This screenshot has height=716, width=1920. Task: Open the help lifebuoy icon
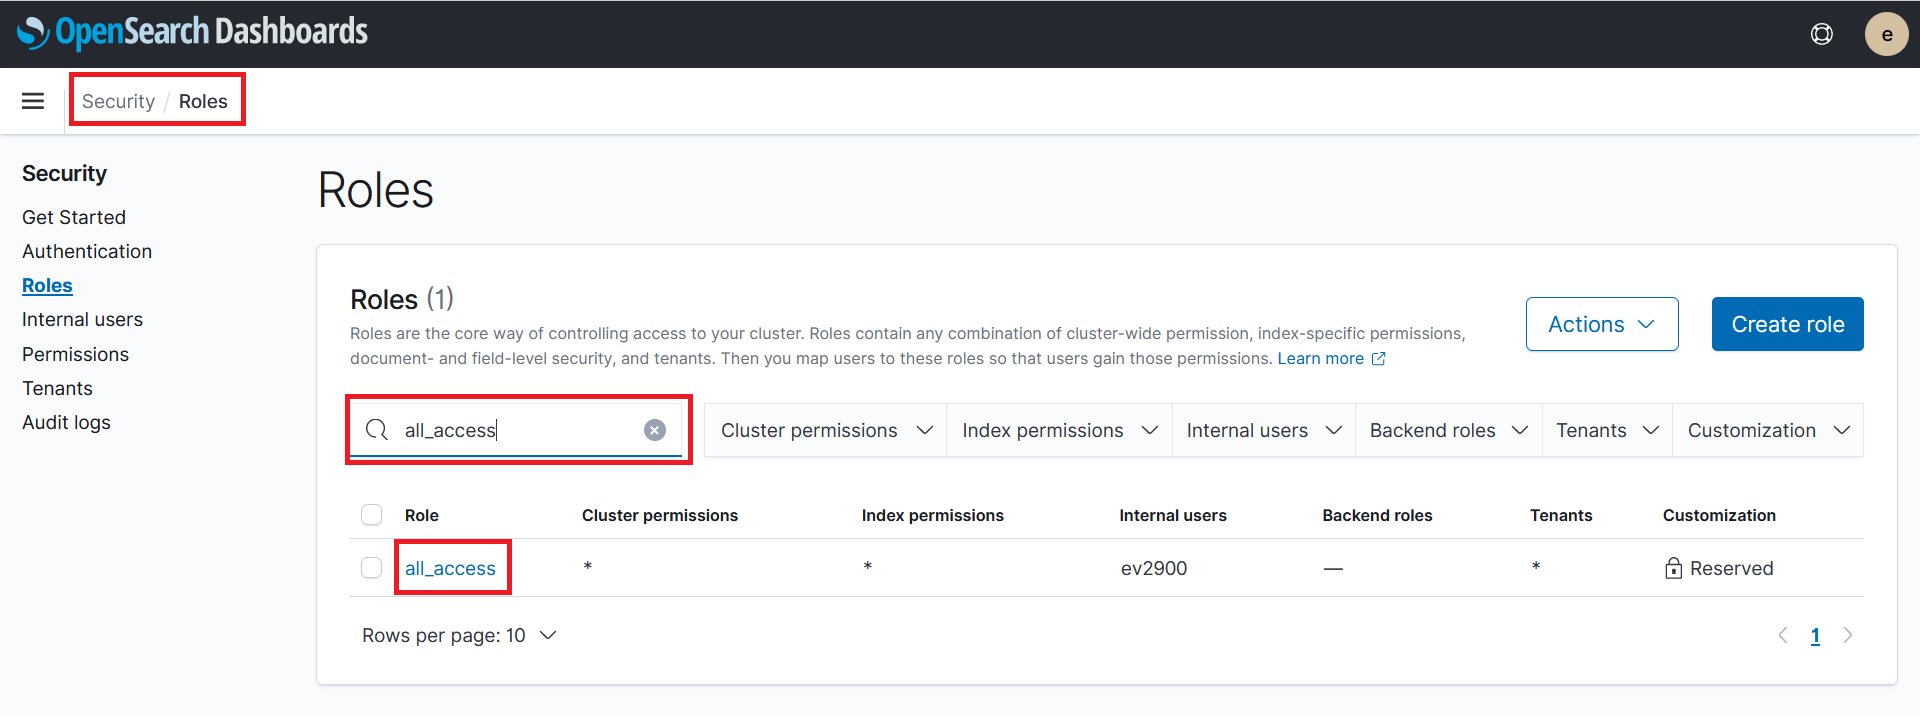click(1822, 34)
